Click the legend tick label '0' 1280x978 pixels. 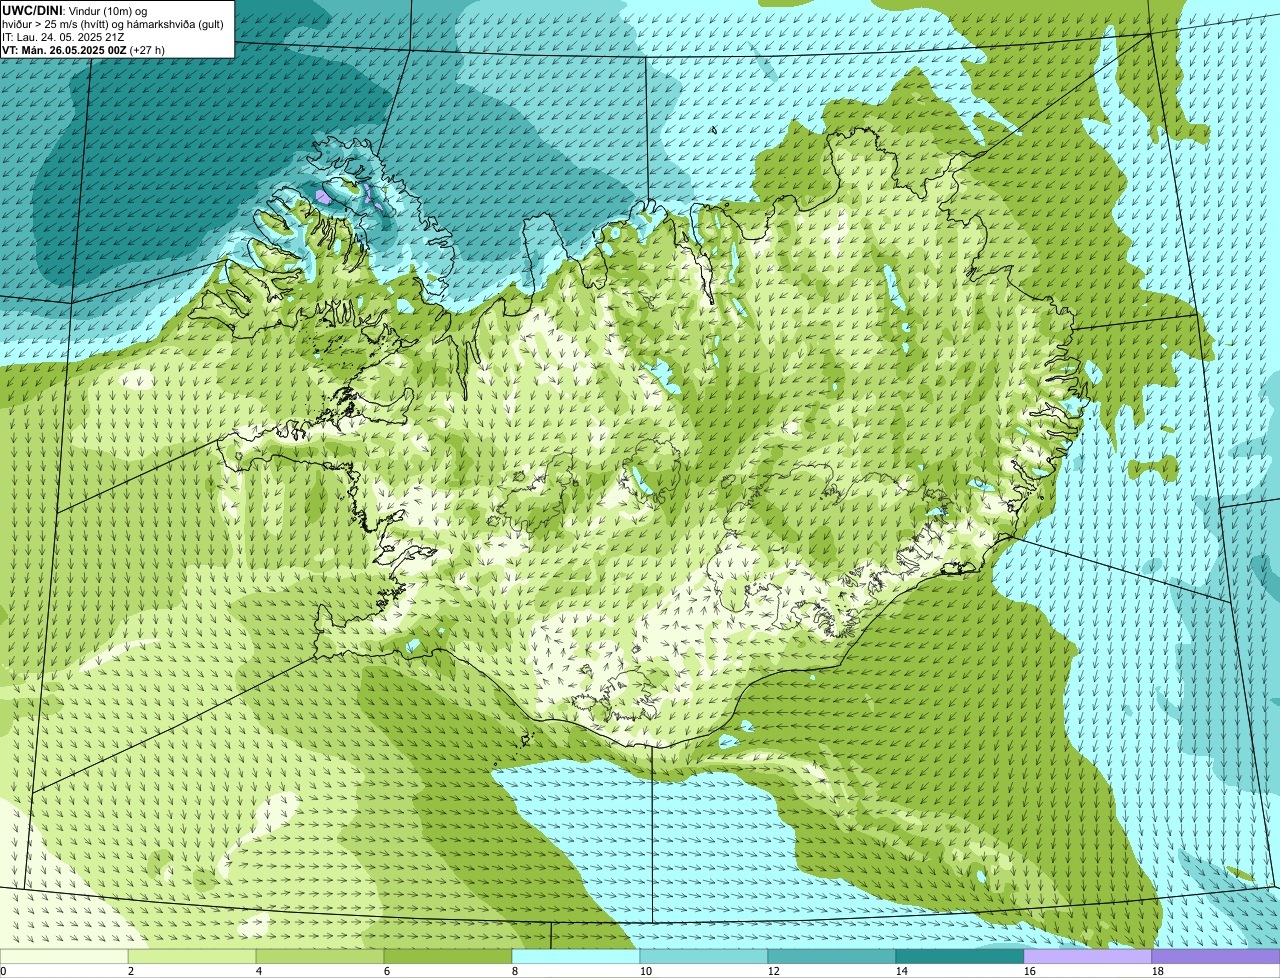[x=3, y=971]
